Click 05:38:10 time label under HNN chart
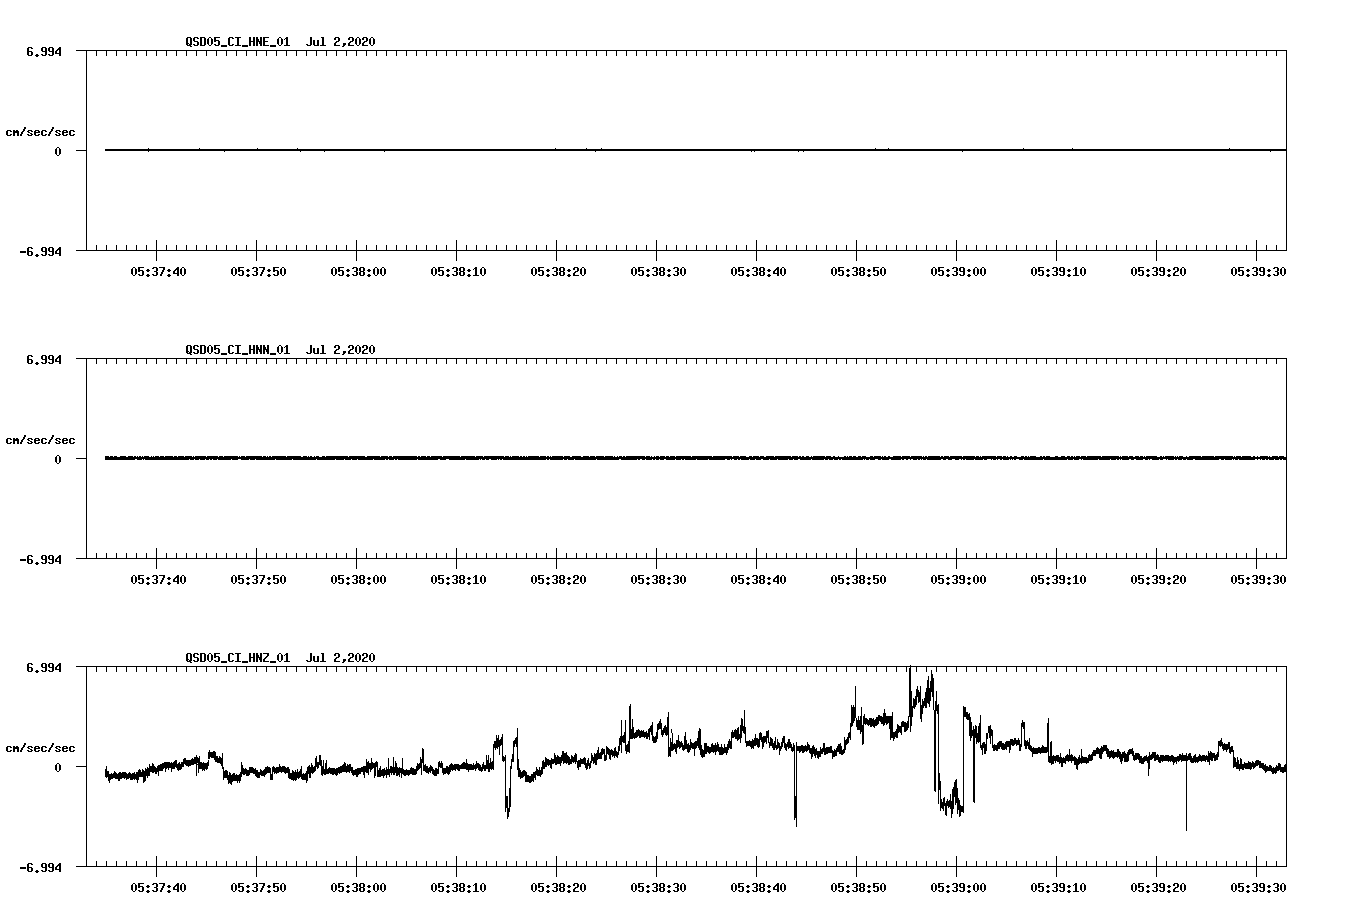The image size is (1358, 924). coord(458,580)
